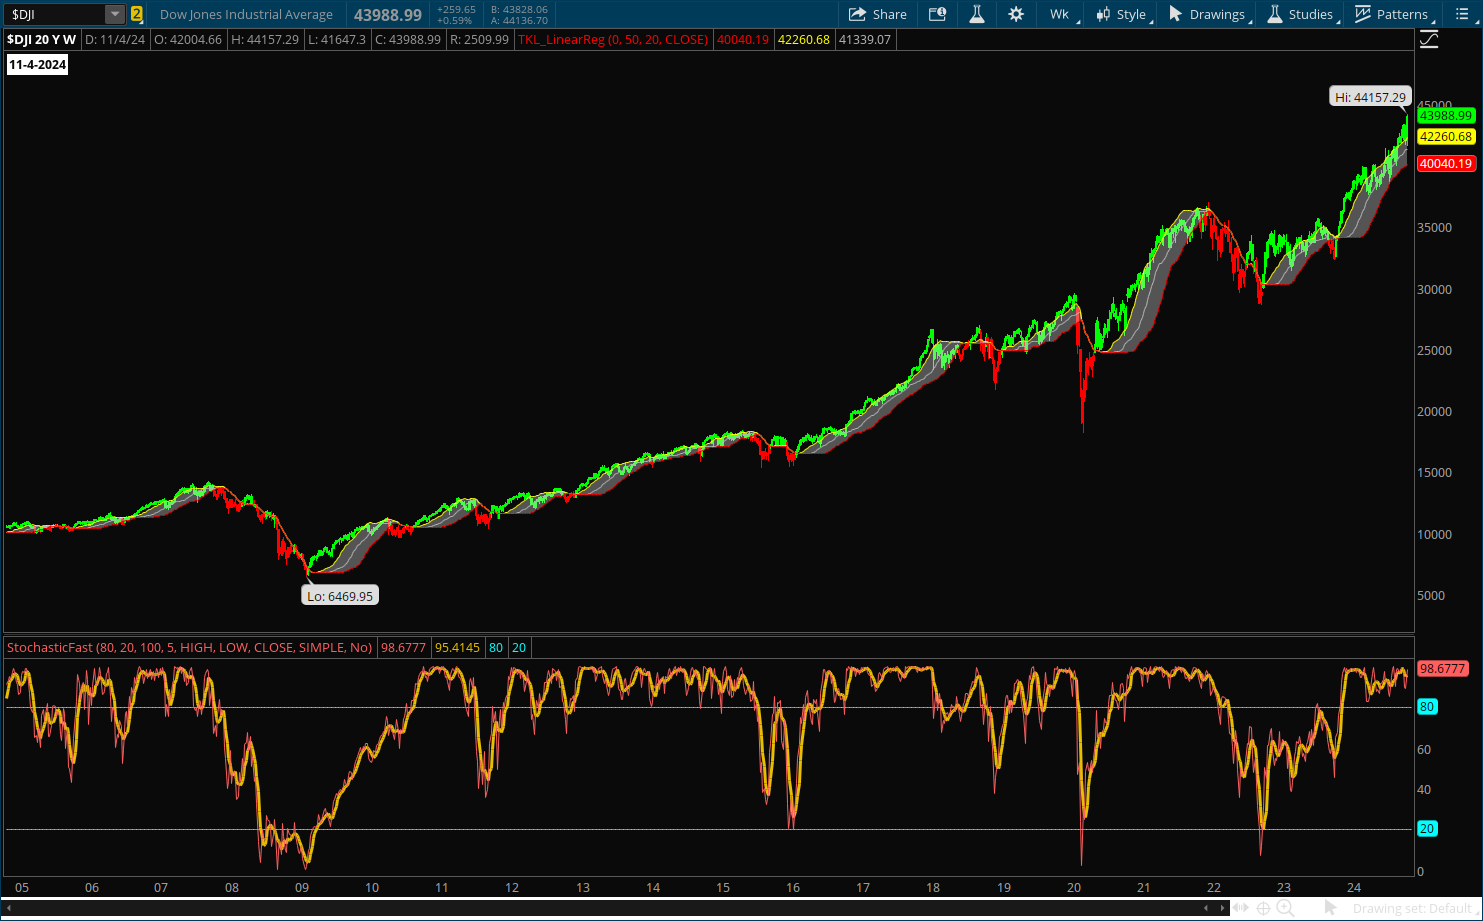1483x921 pixels.
Task: Click the 09 year label on time axis
Action: [302, 887]
